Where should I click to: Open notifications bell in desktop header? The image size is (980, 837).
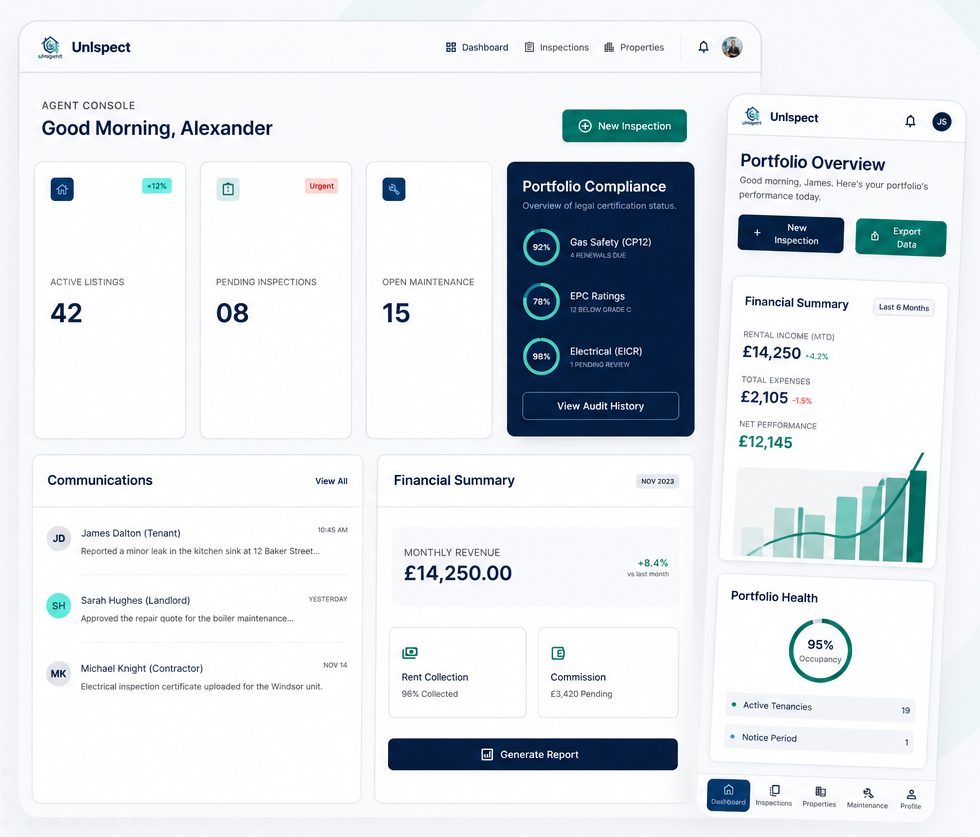coord(703,47)
